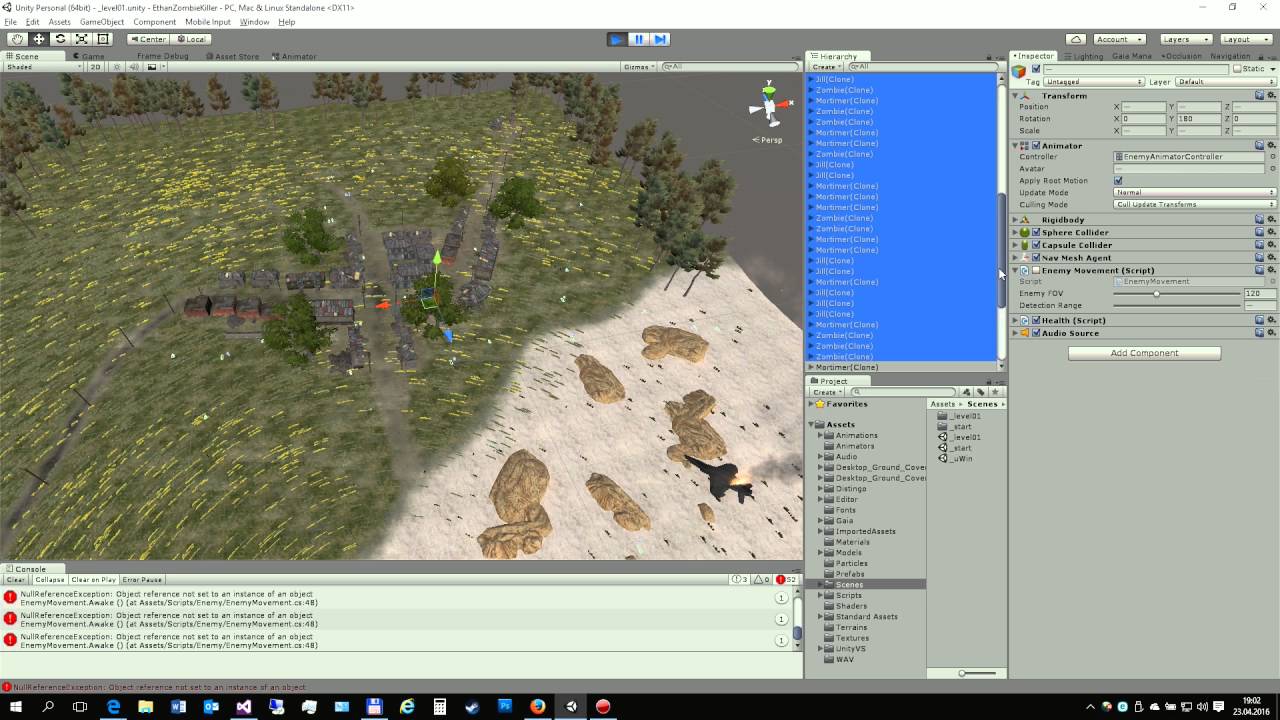Screen dimensions: 1280x720
Task: Disable Capsule Collider component checkbox
Action: click(x=1036, y=245)
